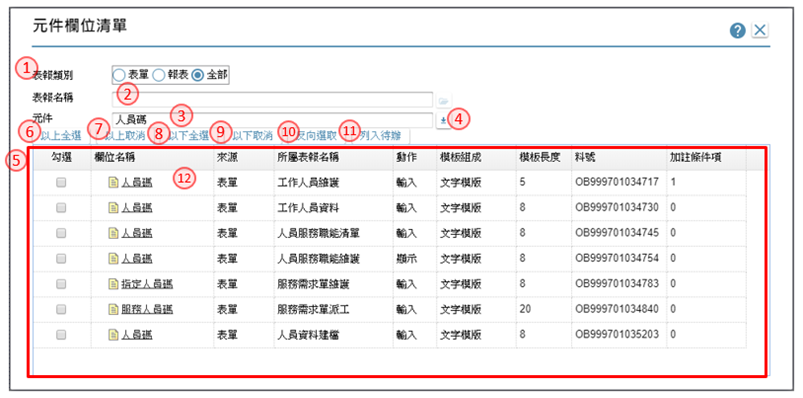The height and width of the screenshot is (398, 803).
Task: Click the 來源 column header
Action: point(227,158)
